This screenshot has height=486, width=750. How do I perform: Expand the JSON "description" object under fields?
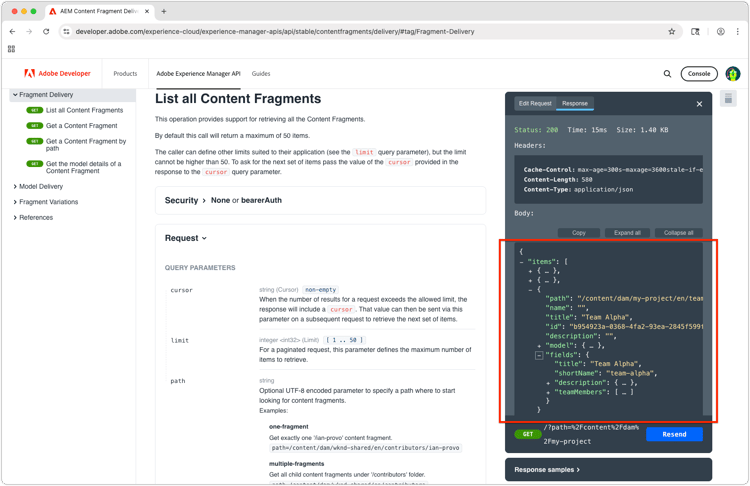tap(548, 383)
